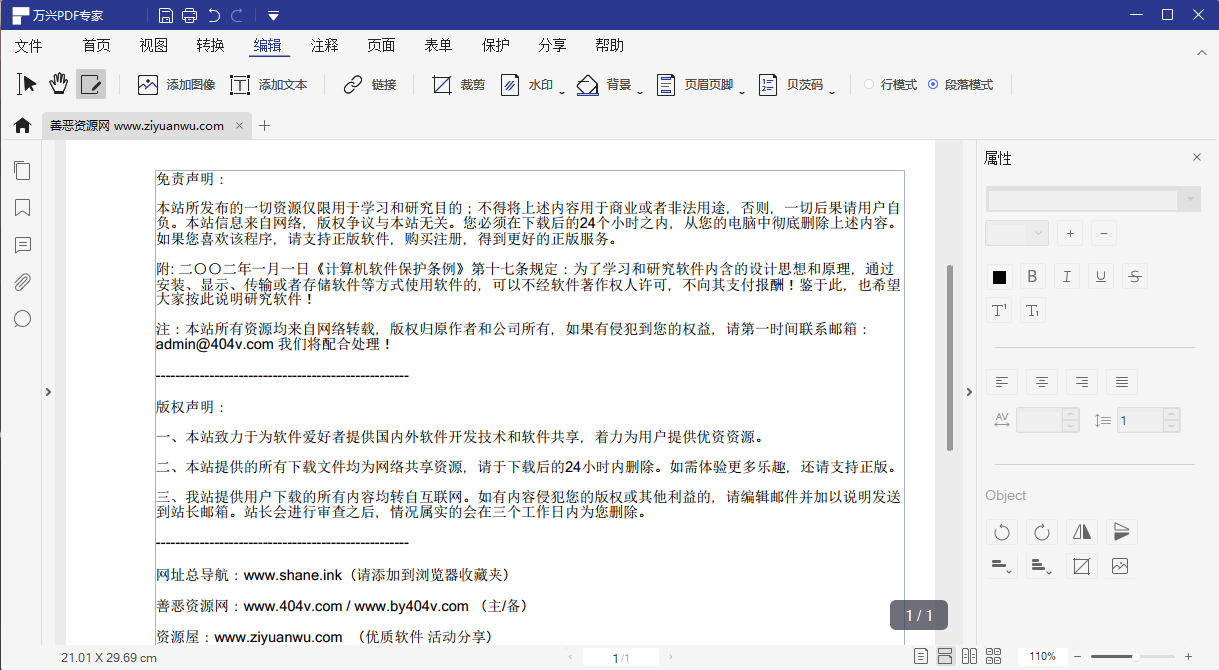The height and width of the screenshot is (670, 1219).
Task: Click the black text color swatch
Action: click(x=998, y=276)
